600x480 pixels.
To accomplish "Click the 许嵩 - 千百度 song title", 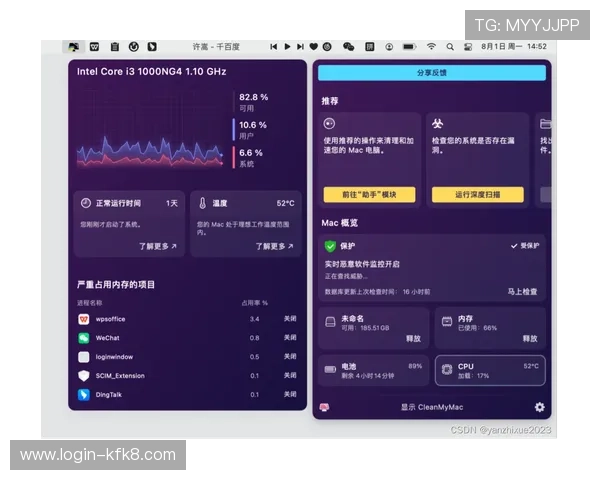I will coord(216,47).
